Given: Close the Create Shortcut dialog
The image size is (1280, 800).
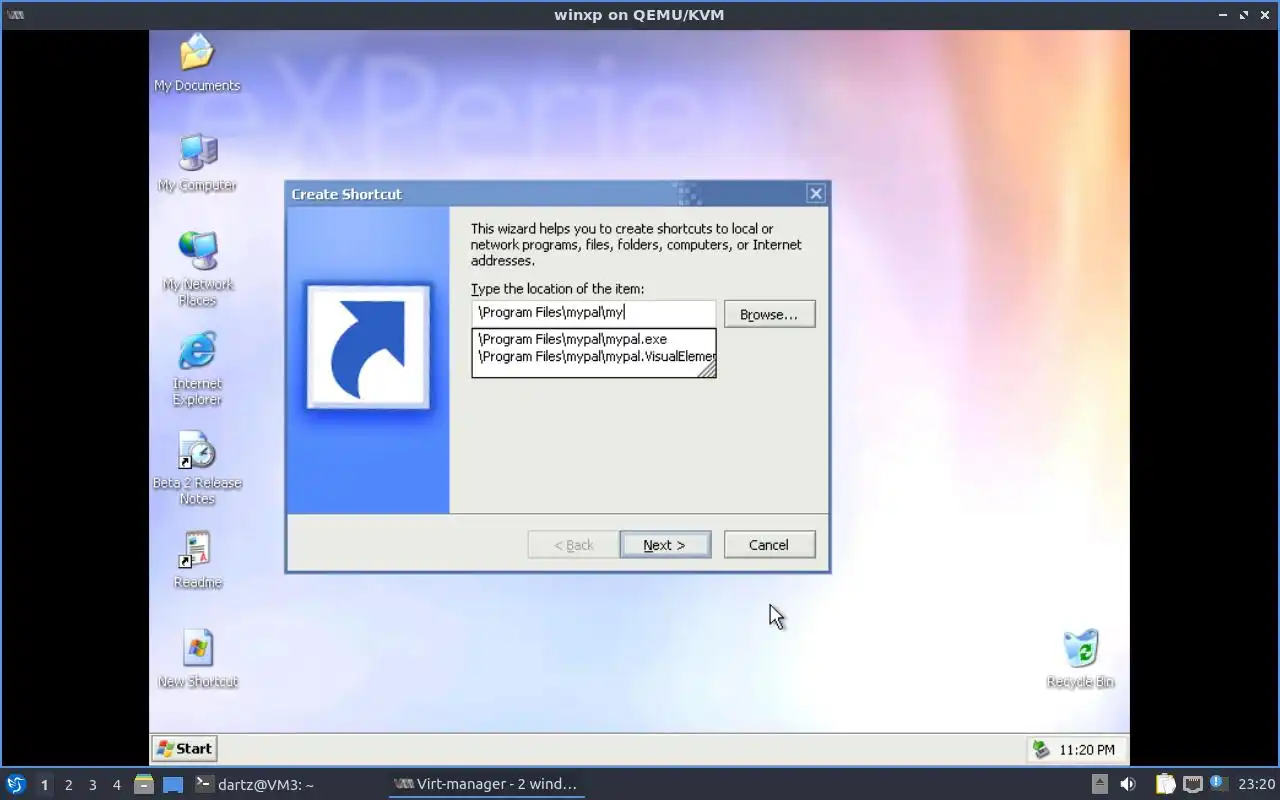Looking at the screenshot, I should tap(816, 194).
